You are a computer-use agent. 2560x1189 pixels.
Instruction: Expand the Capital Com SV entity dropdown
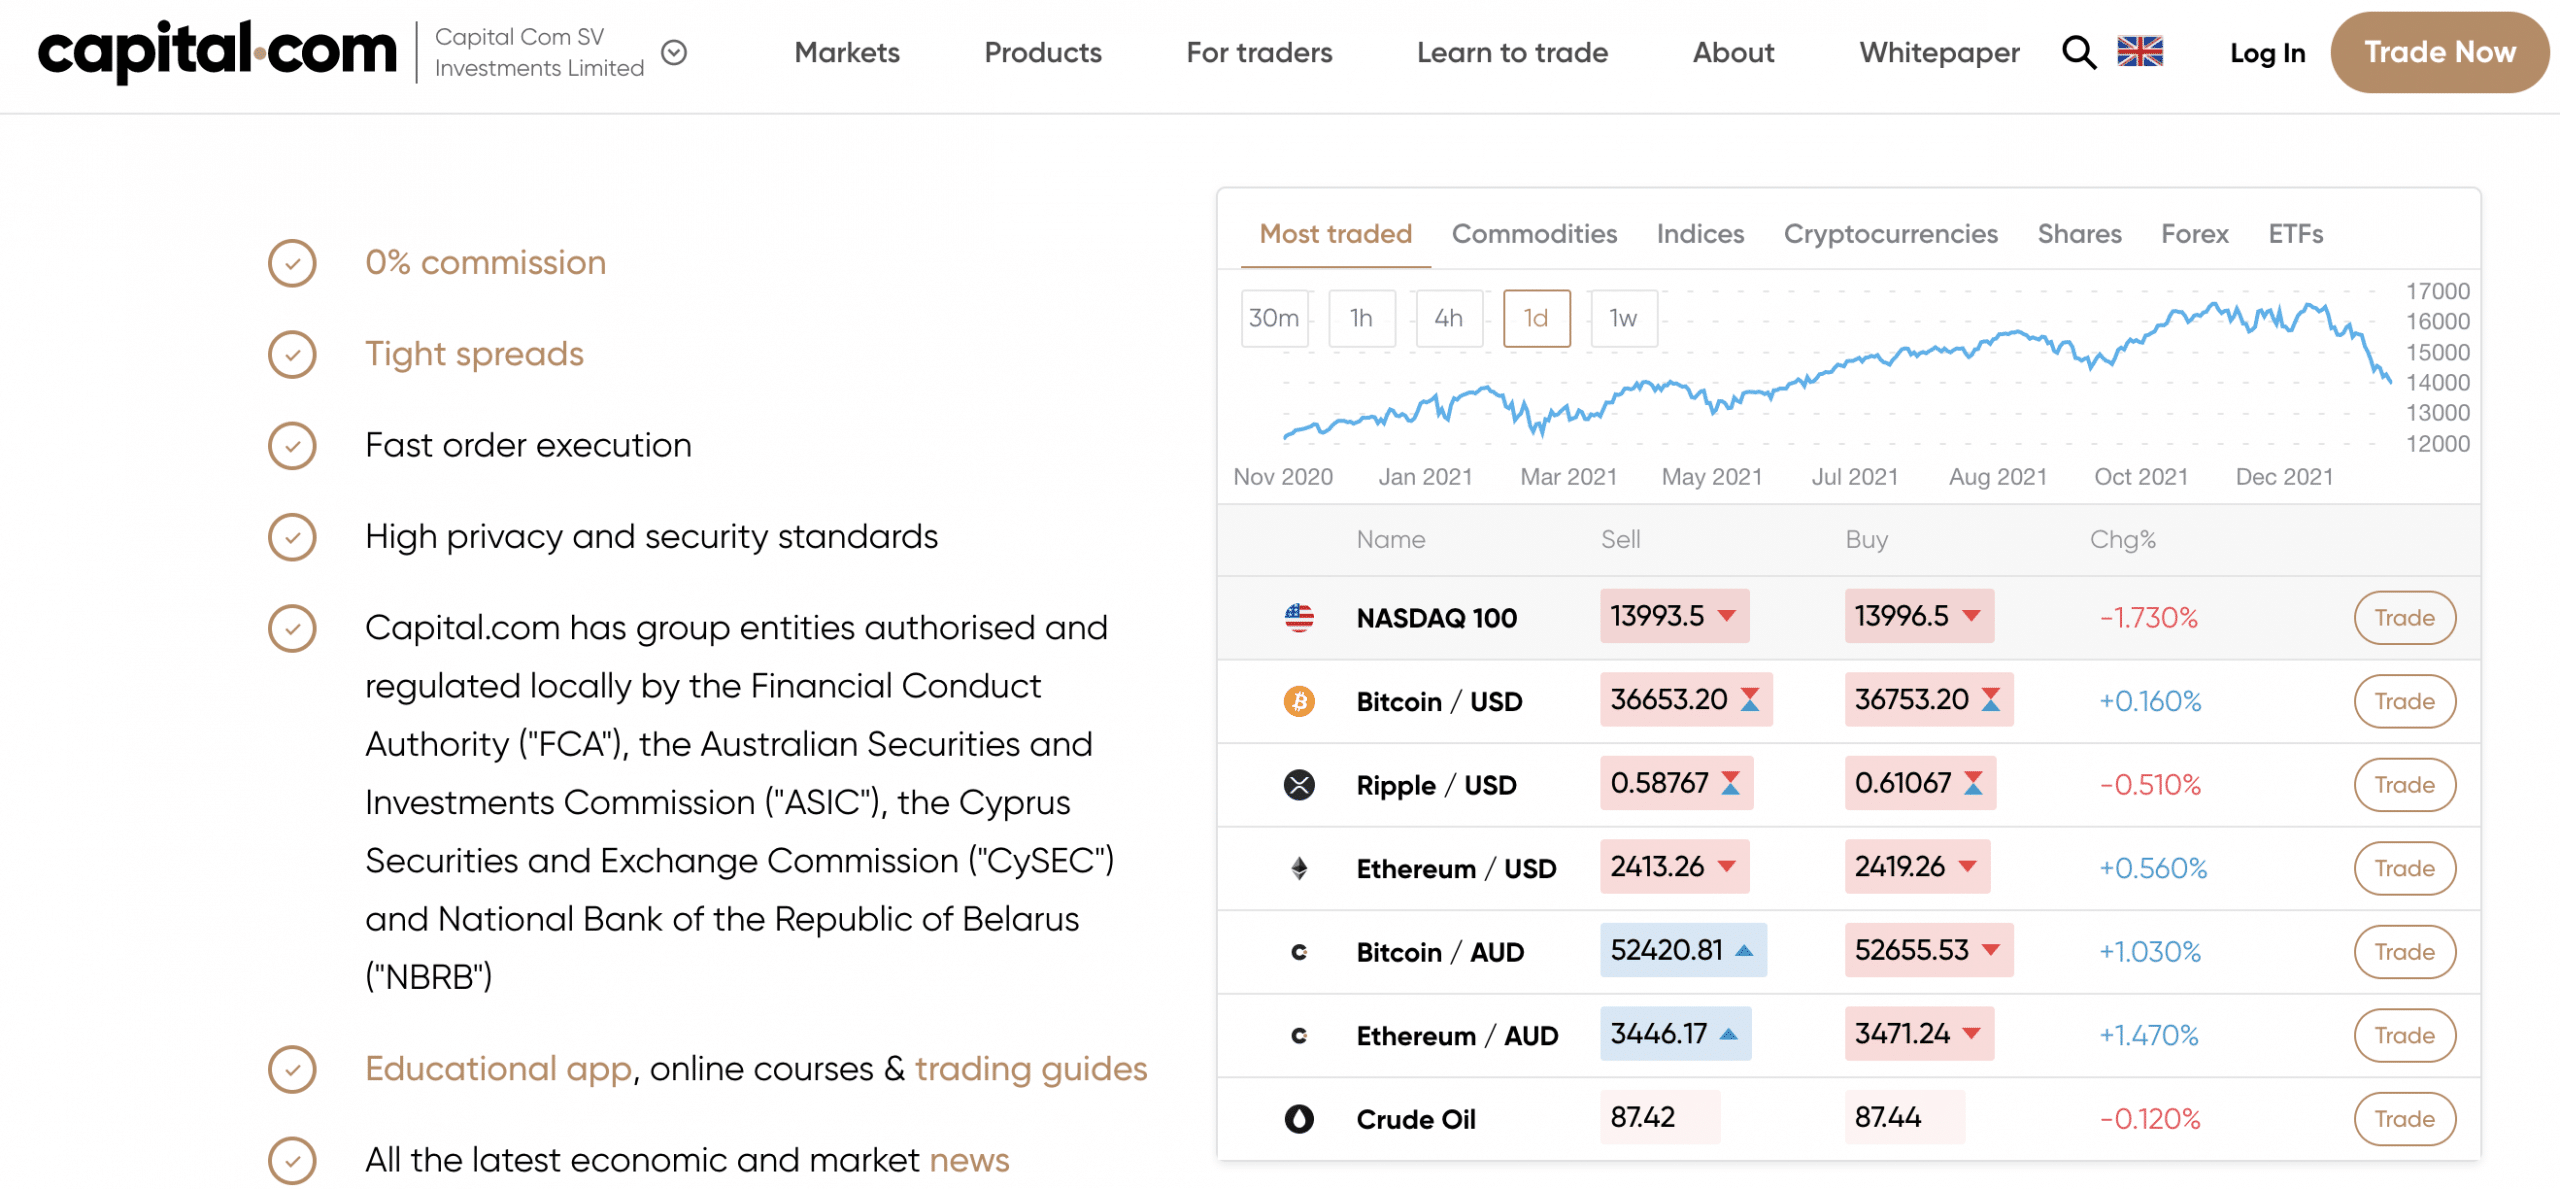tap(675, 52)
